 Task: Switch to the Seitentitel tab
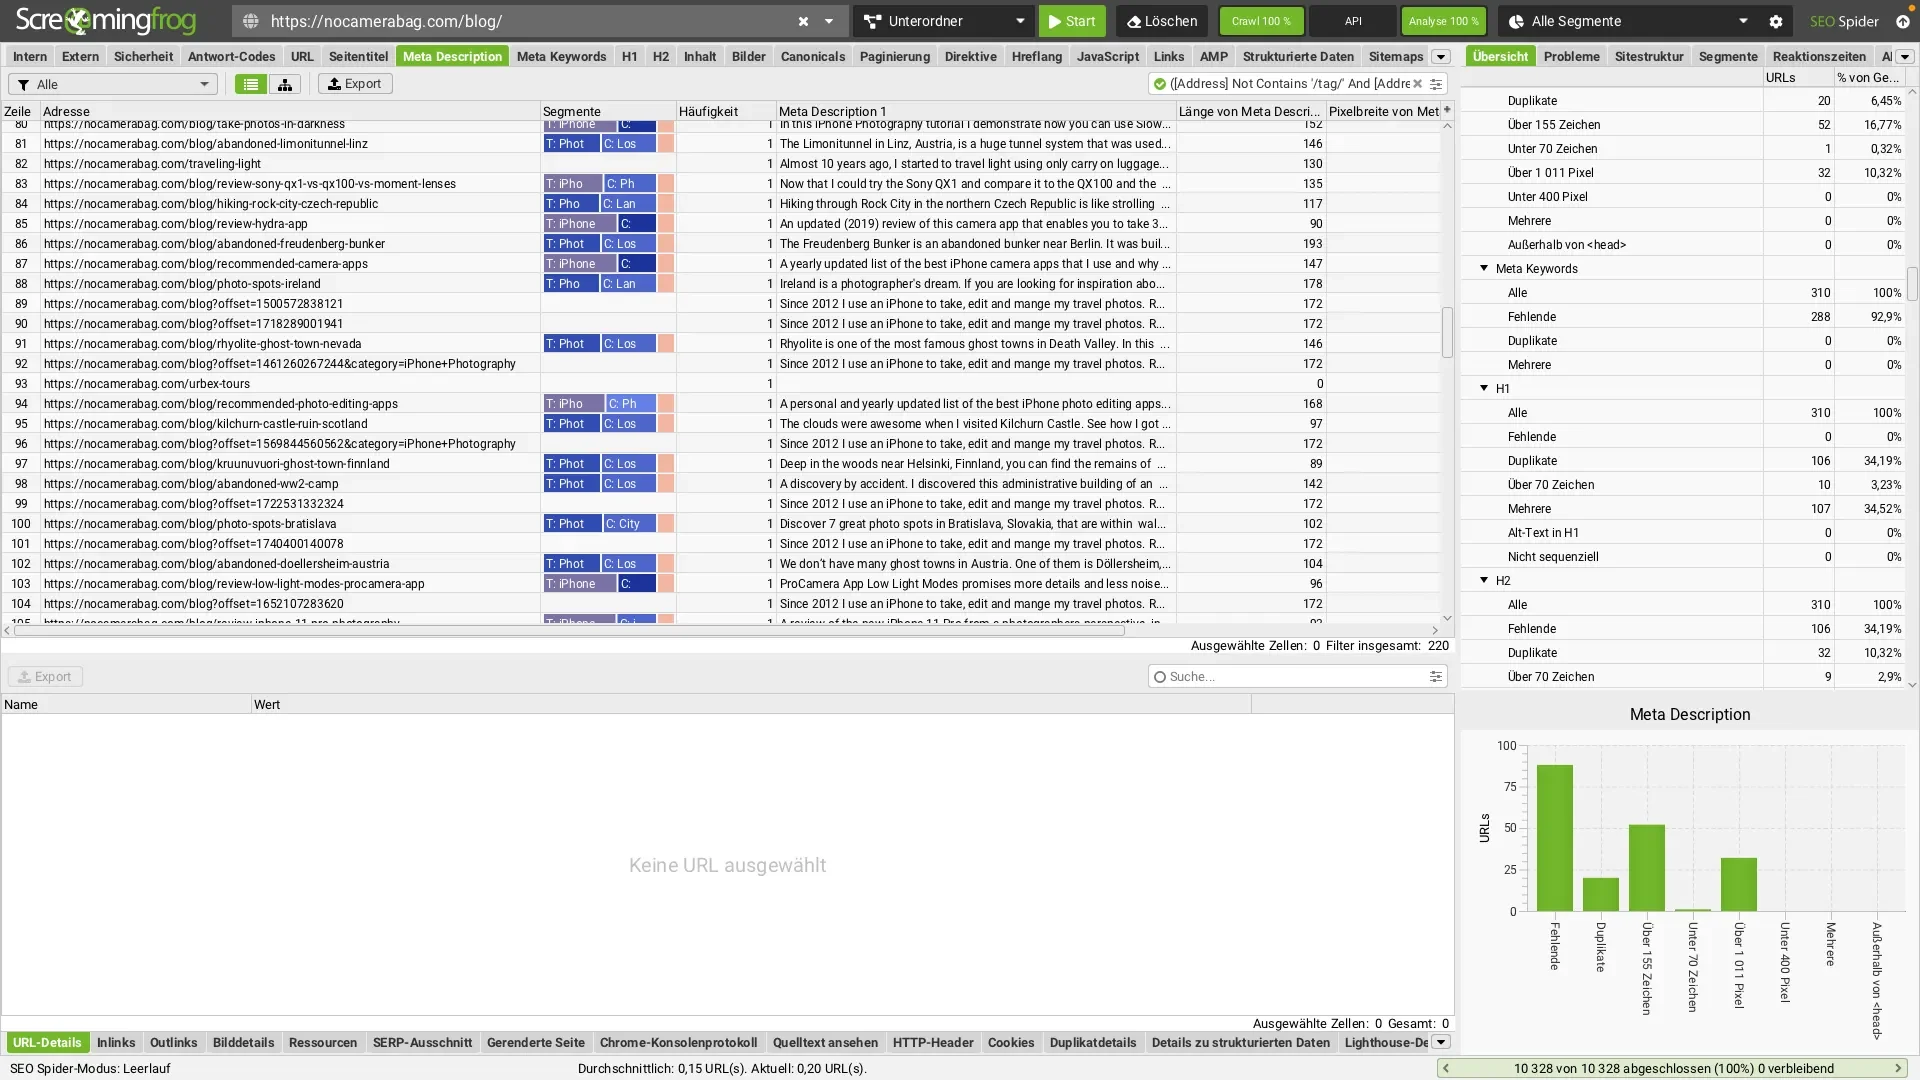point(358,56)
